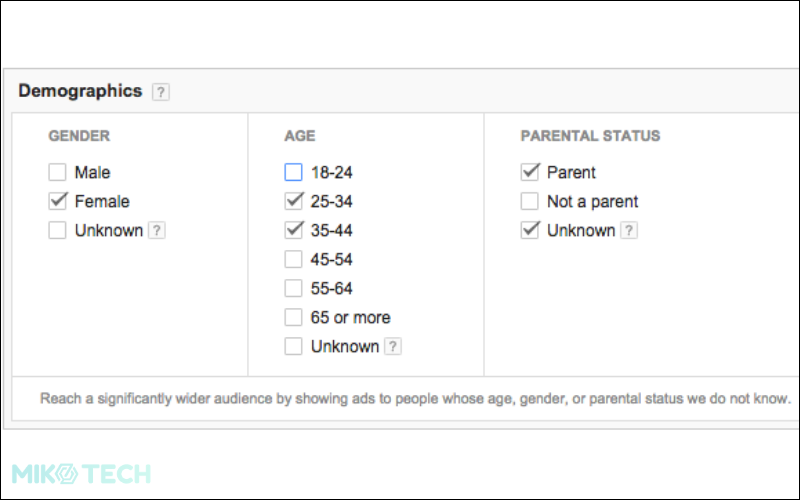This screenshot has width=800, height=500.
Task: Check the 55-64 age checkbox
Action: coord(293,288)
